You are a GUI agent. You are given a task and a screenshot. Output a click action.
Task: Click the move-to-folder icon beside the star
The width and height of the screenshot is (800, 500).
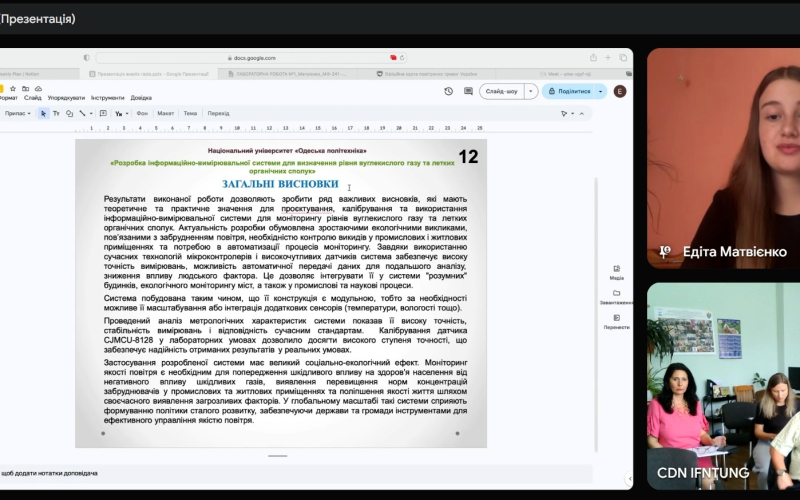point(26,89)
